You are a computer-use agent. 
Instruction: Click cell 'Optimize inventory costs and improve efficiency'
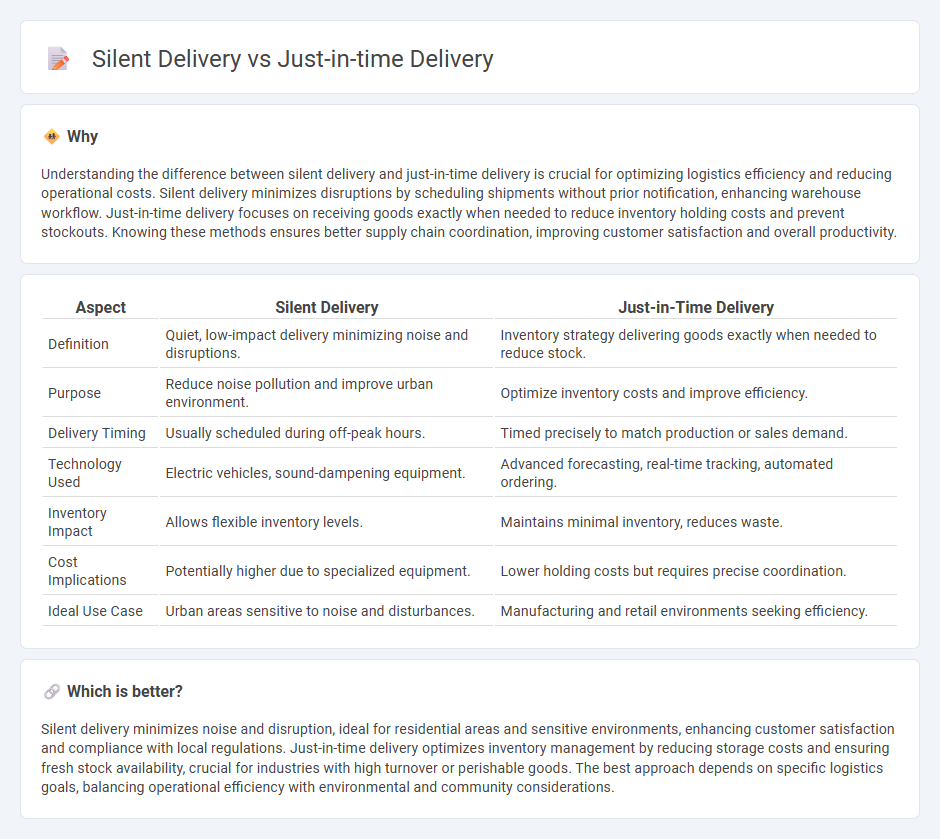pyautogui.click(x=696, y=393)
